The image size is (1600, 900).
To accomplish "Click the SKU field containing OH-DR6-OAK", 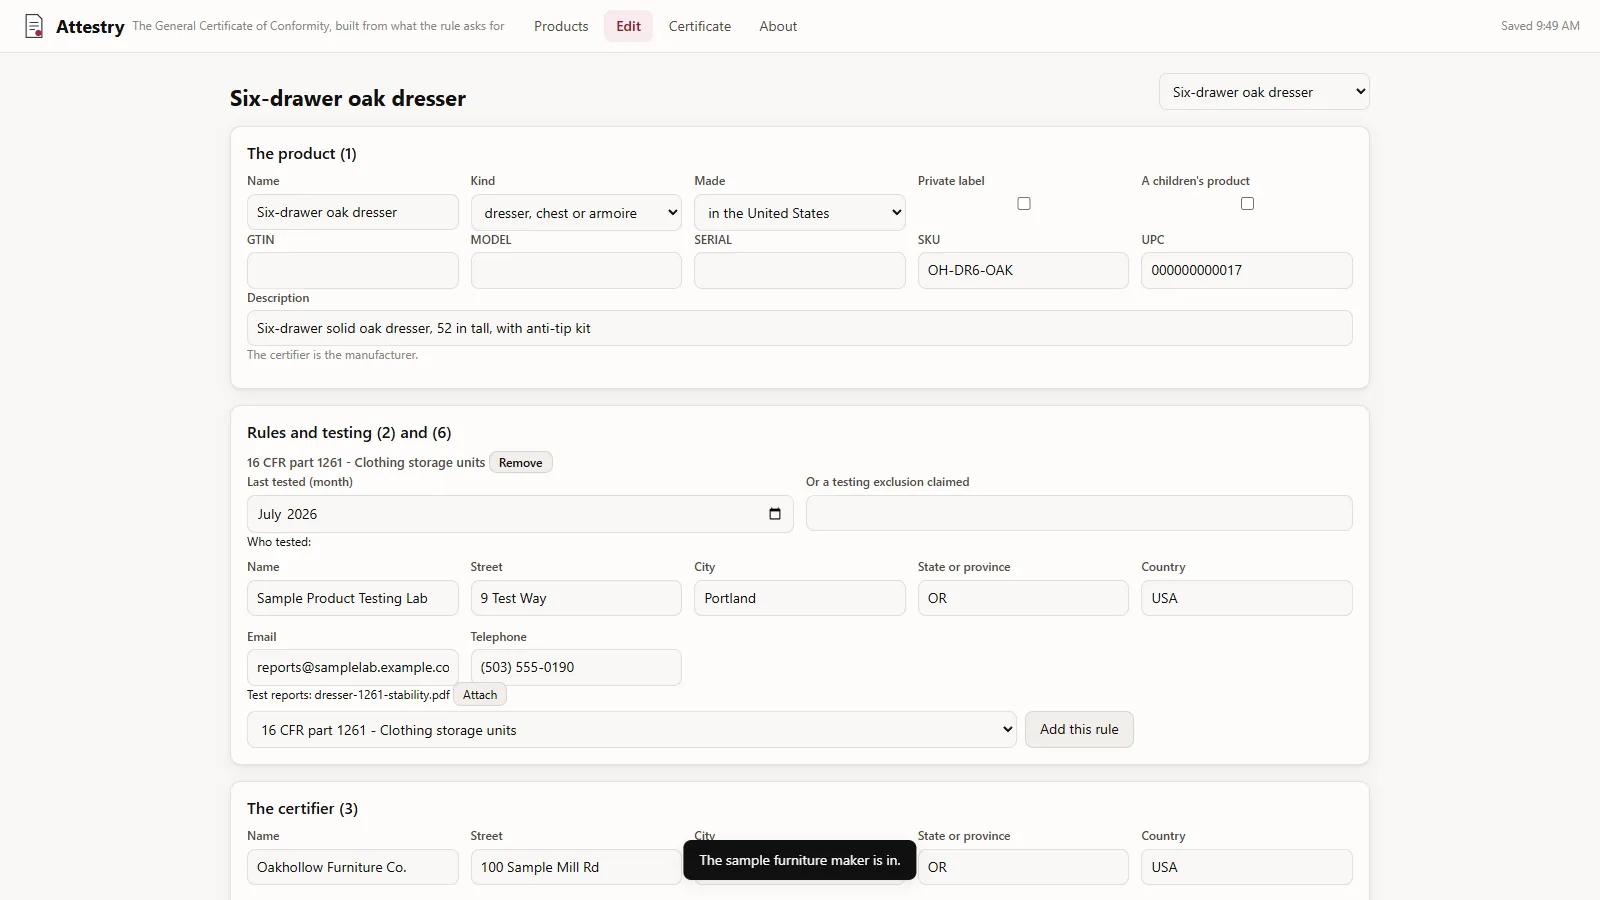I will tap(1023, 271).
